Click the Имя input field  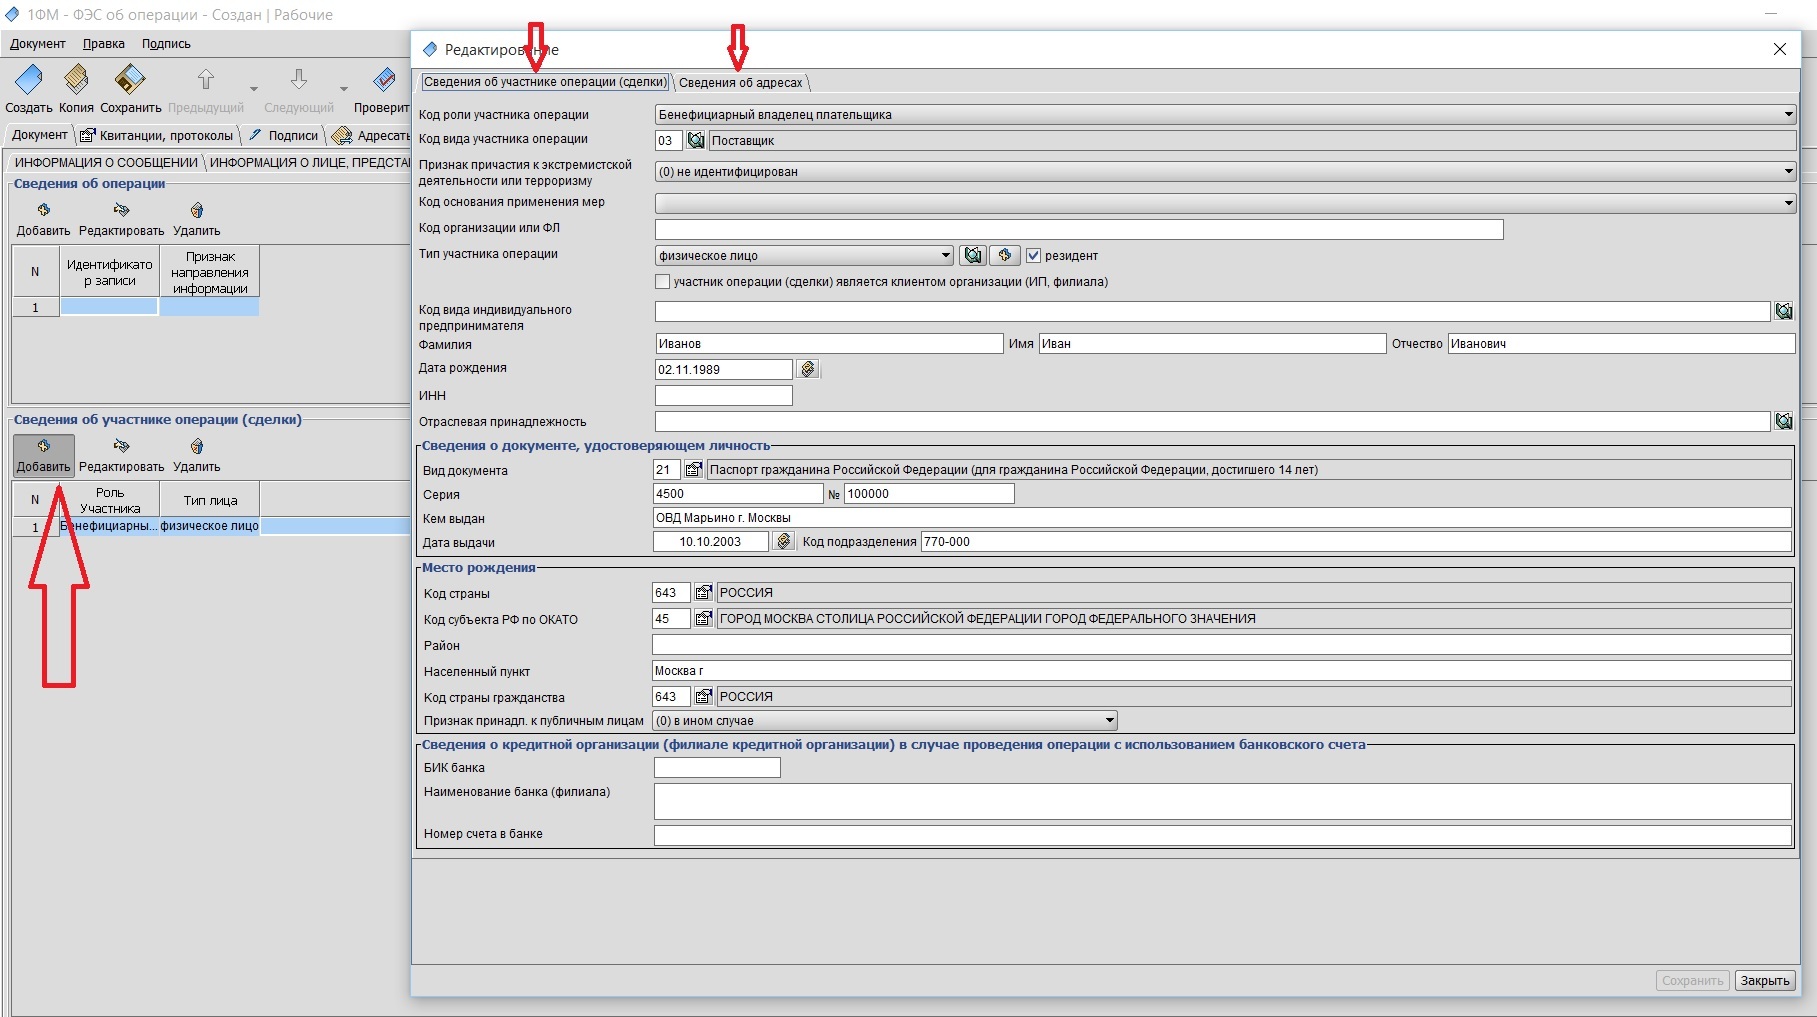(1212, 343)
